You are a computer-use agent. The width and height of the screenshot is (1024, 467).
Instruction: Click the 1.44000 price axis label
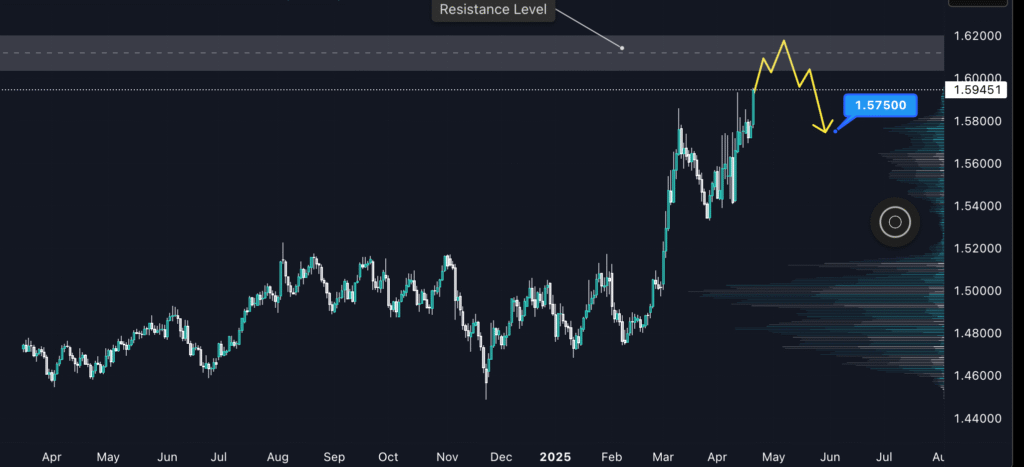tap(977, 418)
